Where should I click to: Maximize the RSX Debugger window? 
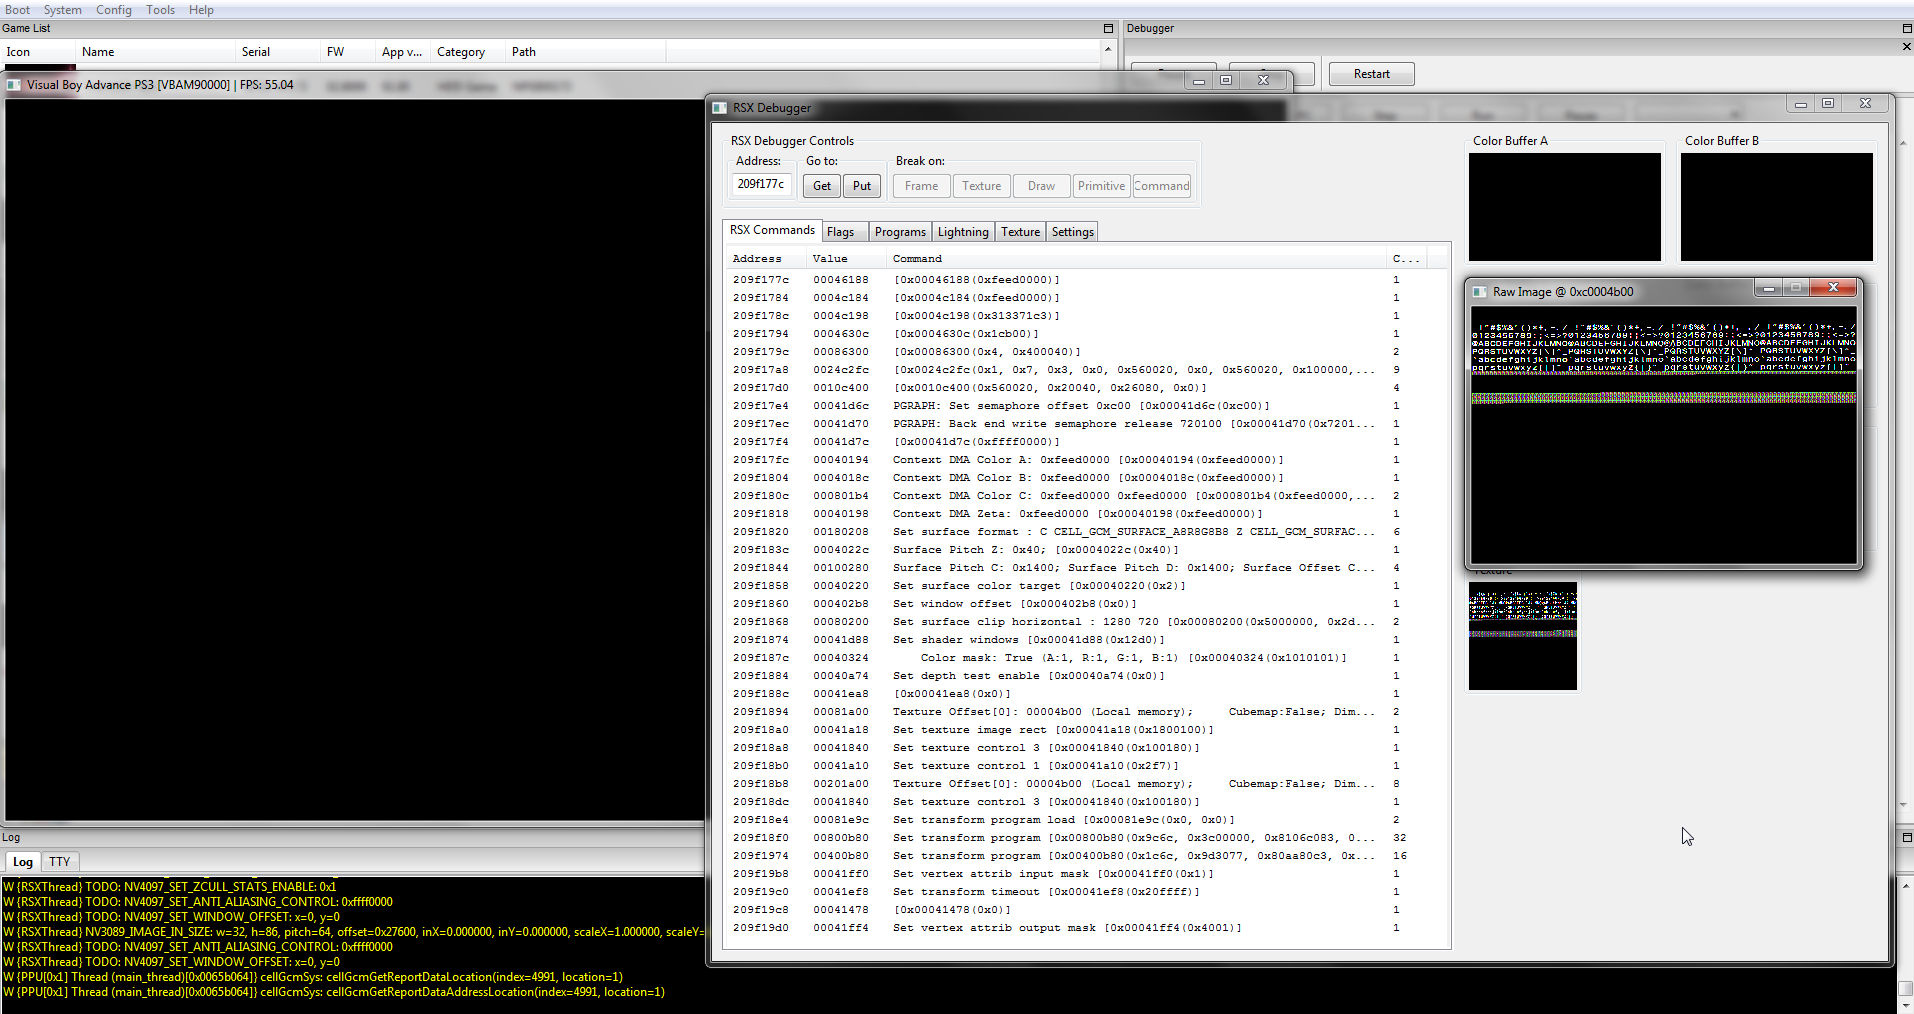[x=1828, y=104]
